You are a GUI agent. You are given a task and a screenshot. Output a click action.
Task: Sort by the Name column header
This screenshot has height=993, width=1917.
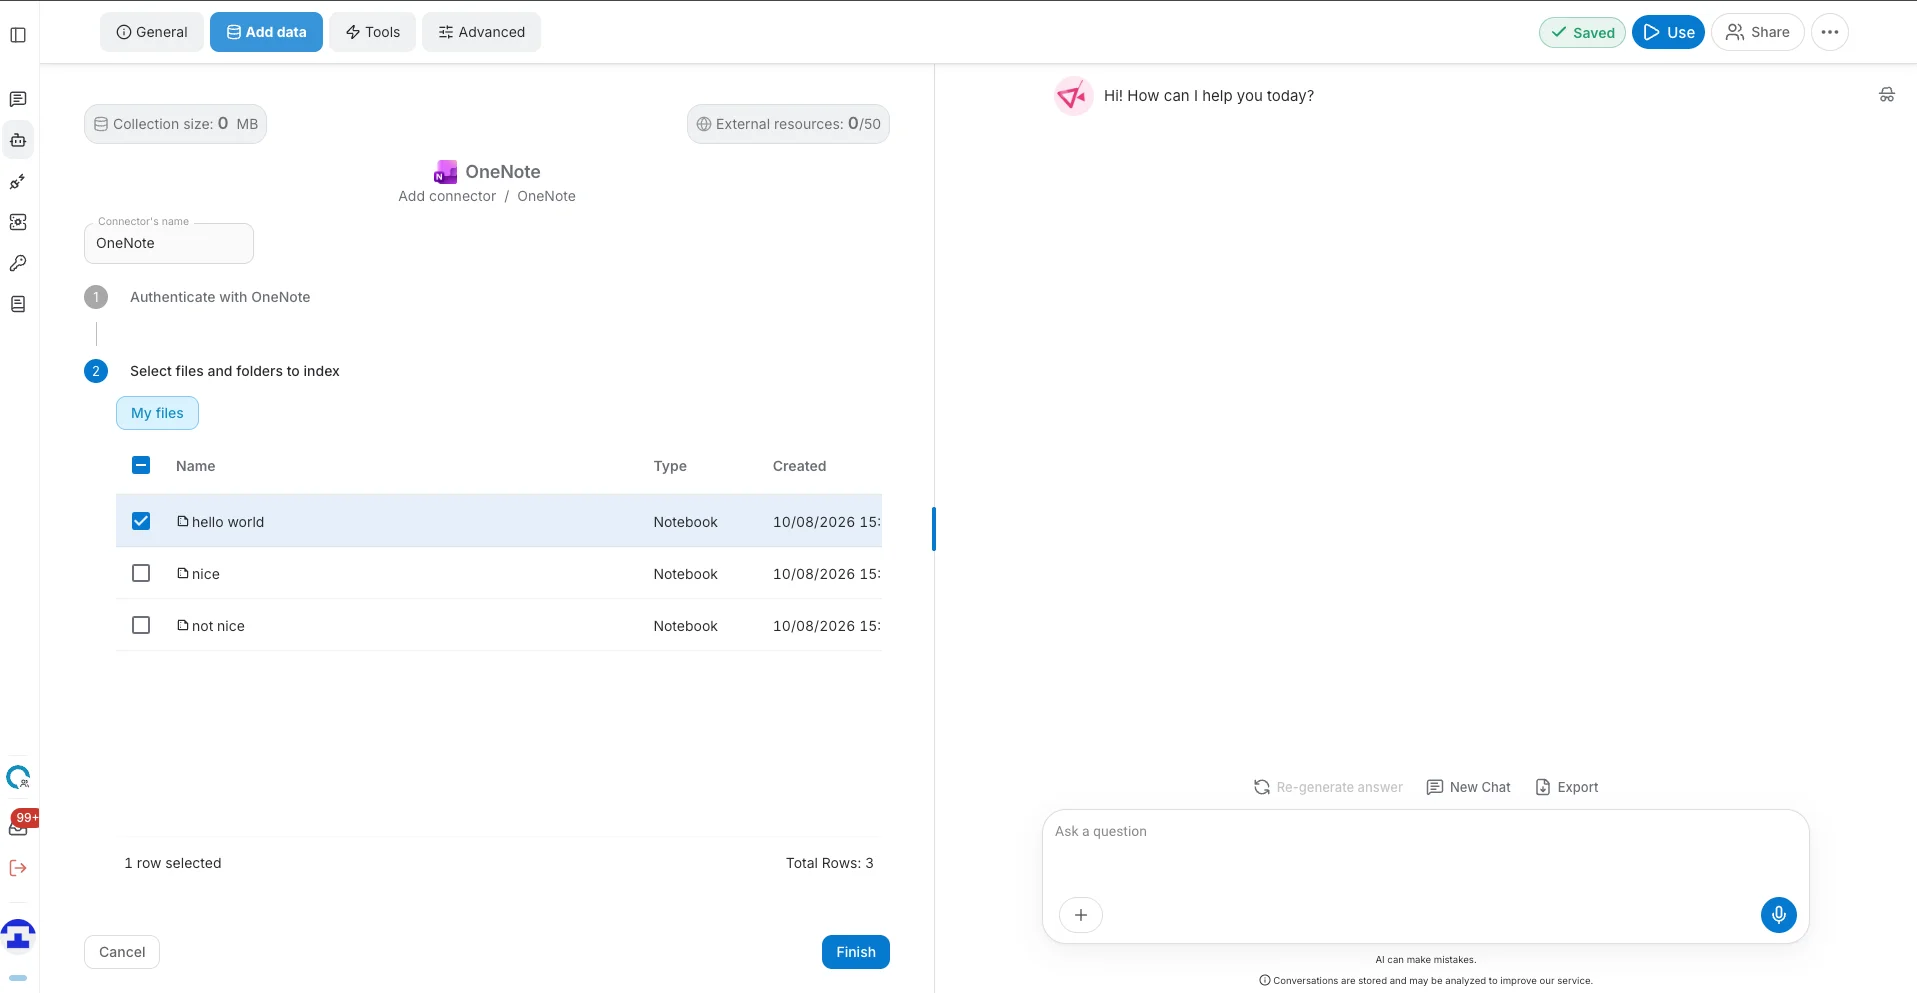(196, 466)
